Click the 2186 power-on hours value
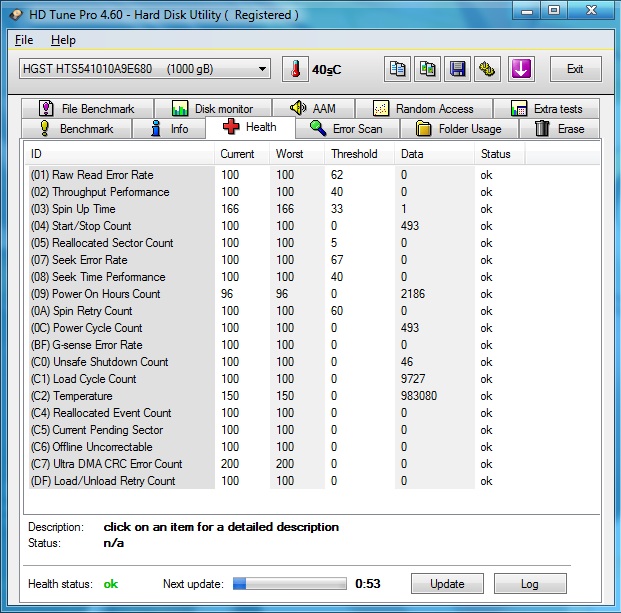This screenshot has width=621, height=613. point(413,294)
